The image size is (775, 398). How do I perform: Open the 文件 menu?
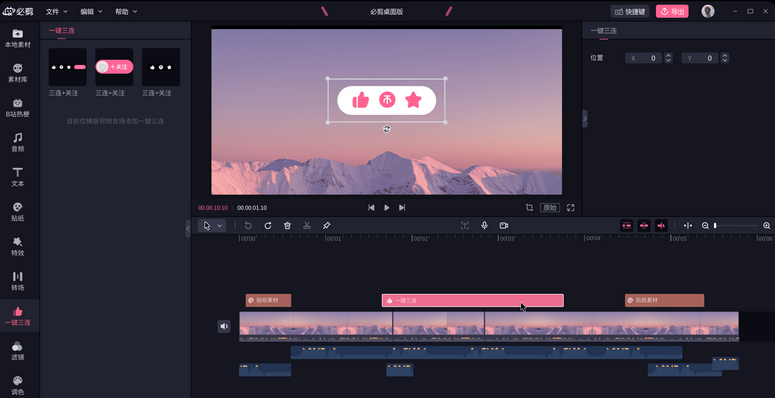(56, 11)
